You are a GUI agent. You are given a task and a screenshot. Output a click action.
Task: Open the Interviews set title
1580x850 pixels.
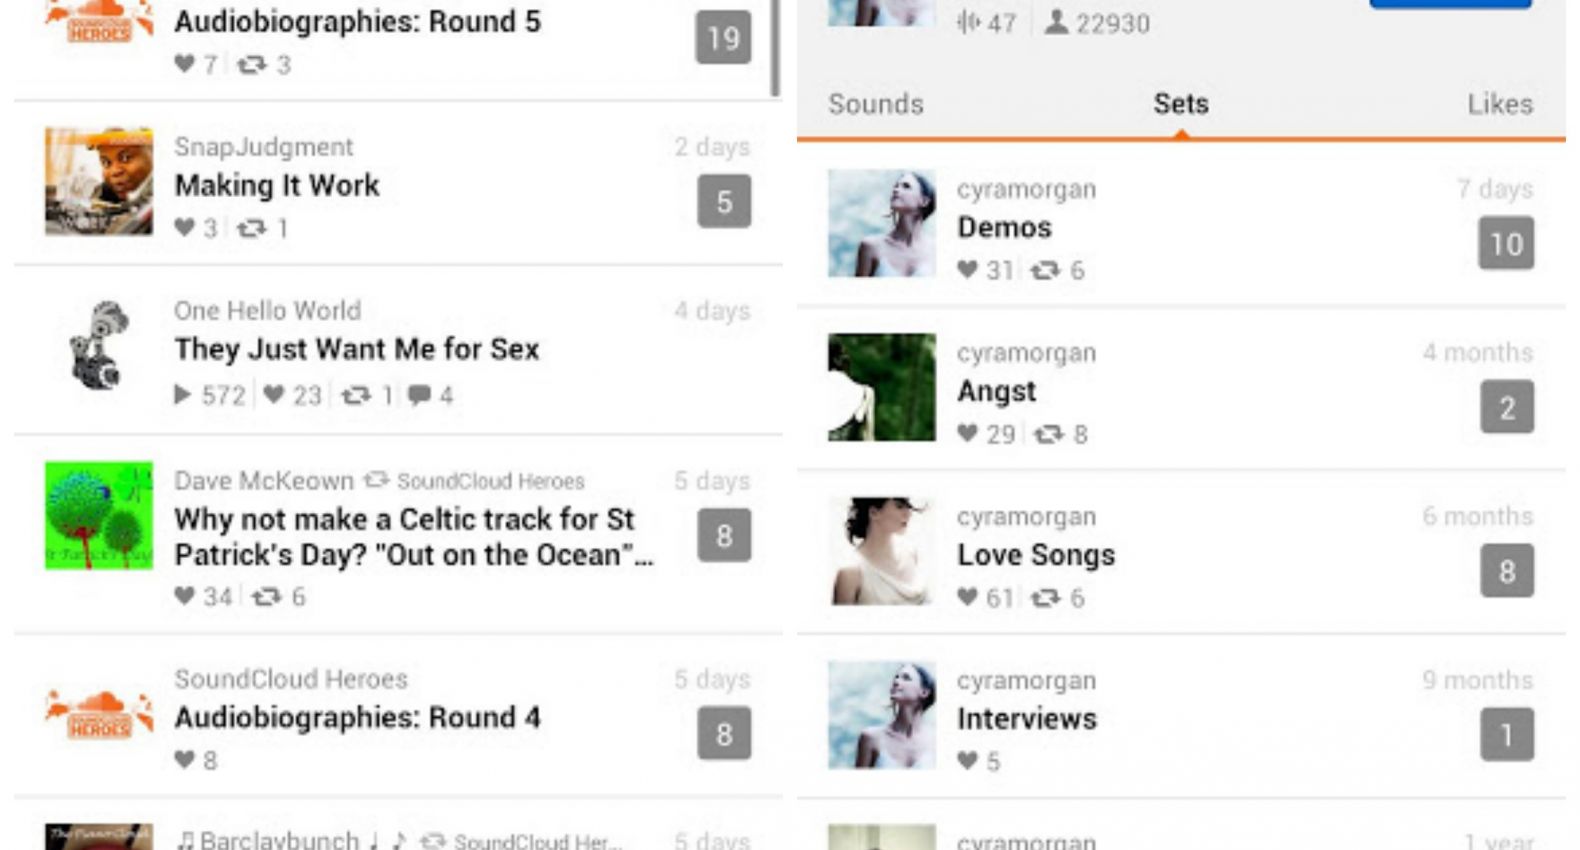1027,719
